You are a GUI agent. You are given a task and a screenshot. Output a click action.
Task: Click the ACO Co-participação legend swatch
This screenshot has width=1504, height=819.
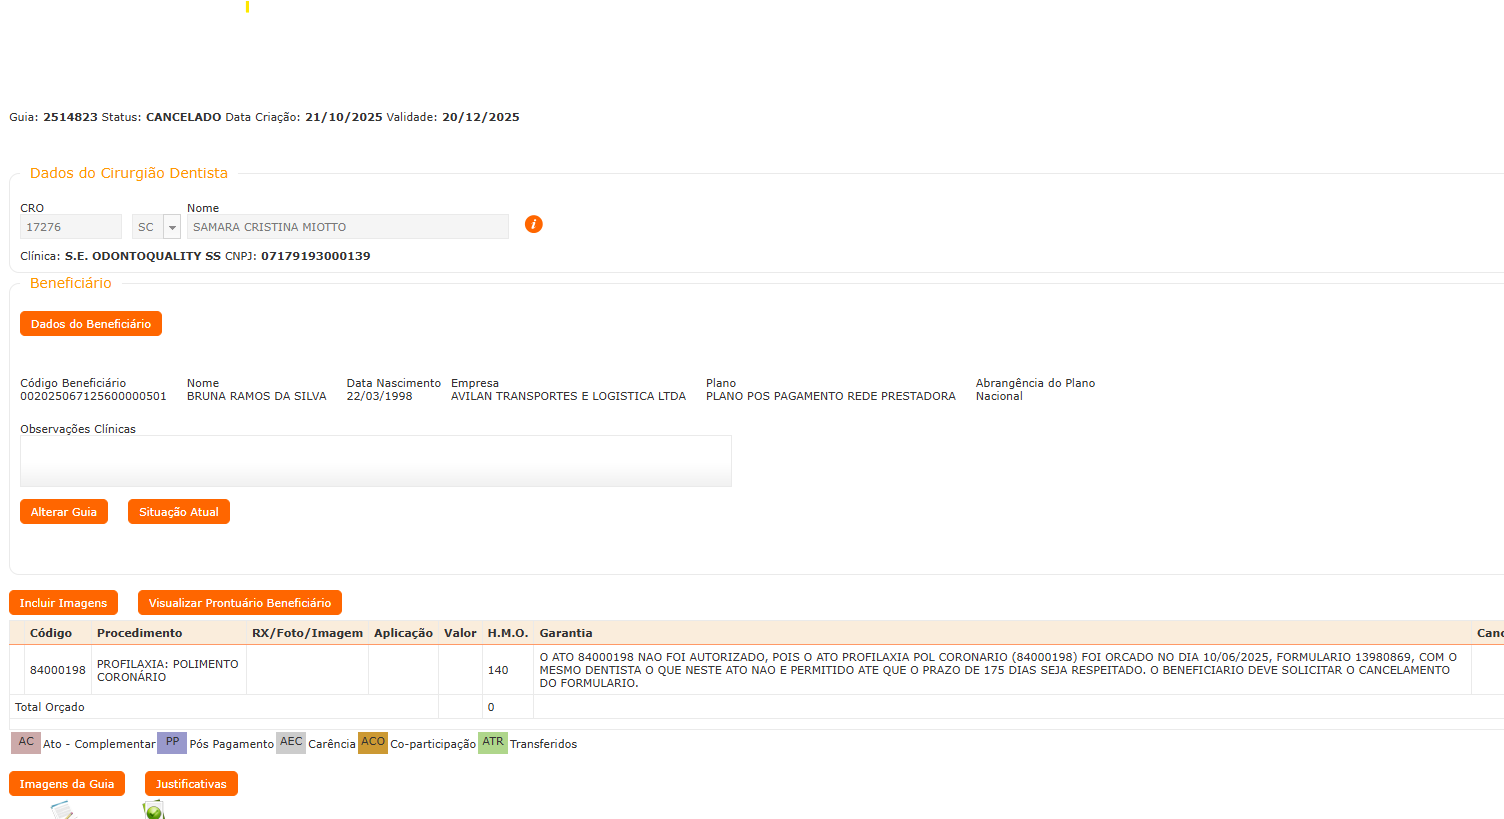(373, 743)
